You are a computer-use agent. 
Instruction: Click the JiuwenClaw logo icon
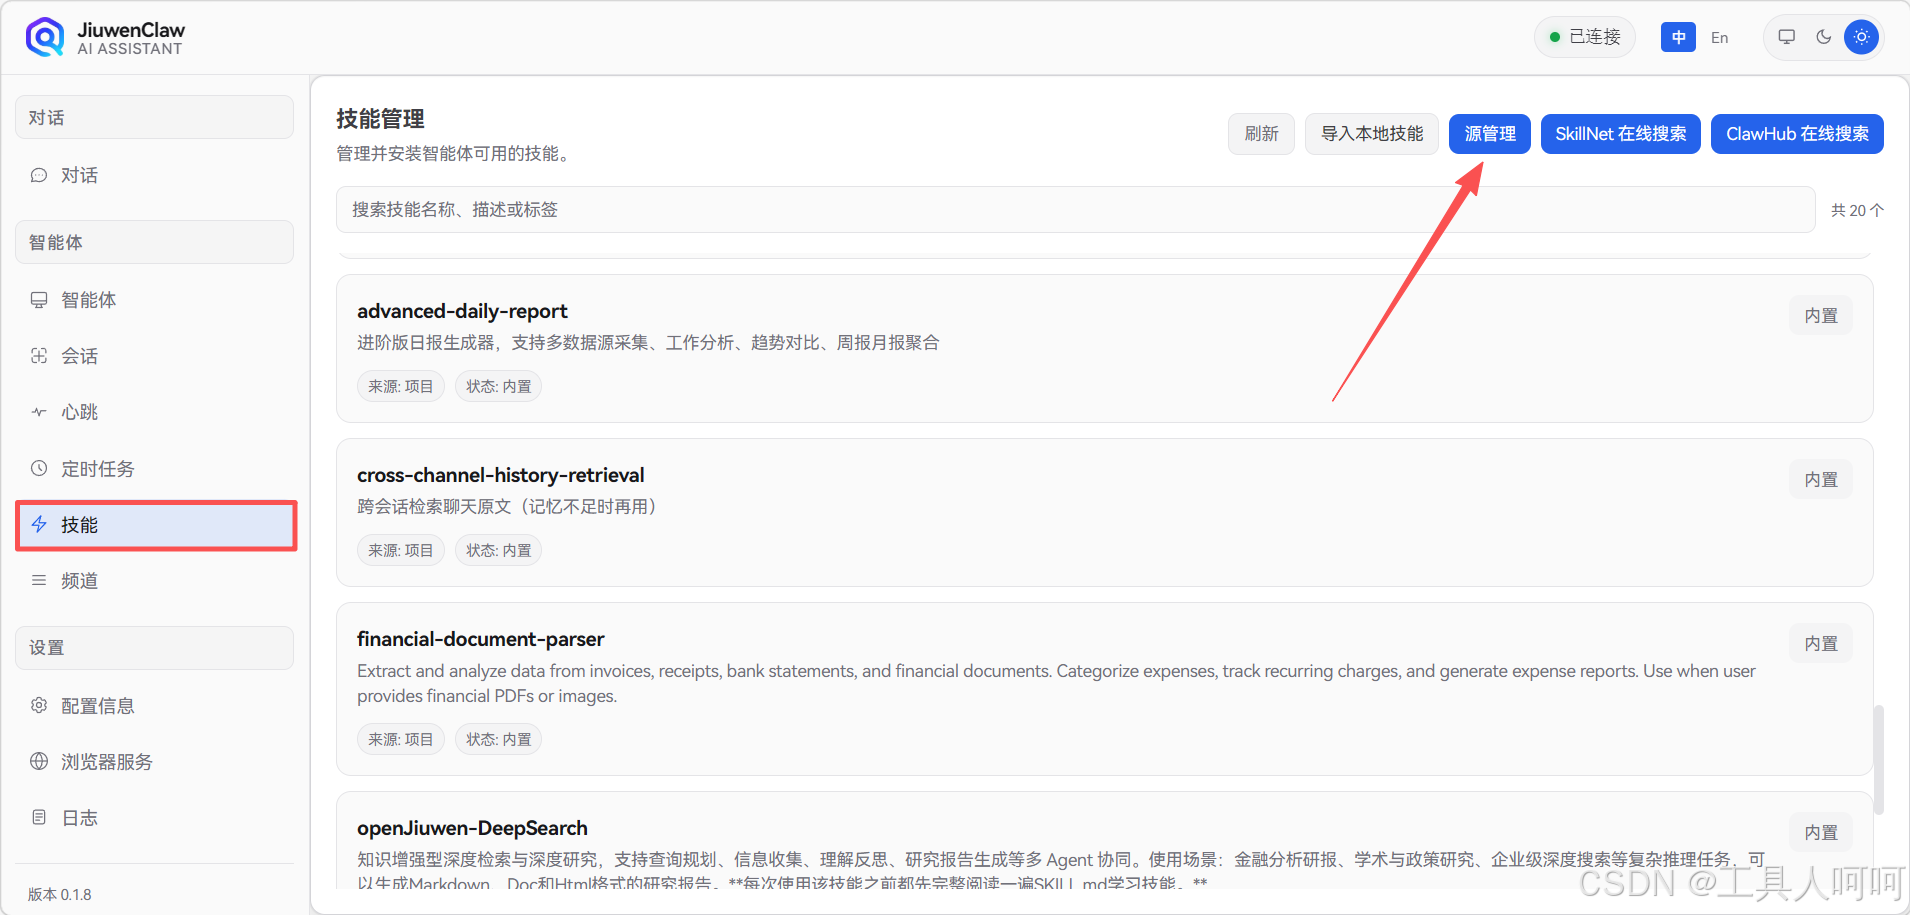point(45,38)
